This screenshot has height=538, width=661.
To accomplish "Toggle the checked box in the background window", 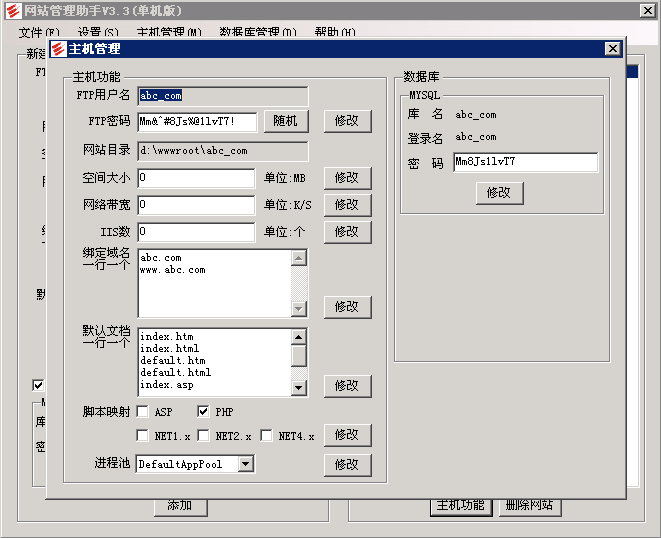I will pos(38,385).
